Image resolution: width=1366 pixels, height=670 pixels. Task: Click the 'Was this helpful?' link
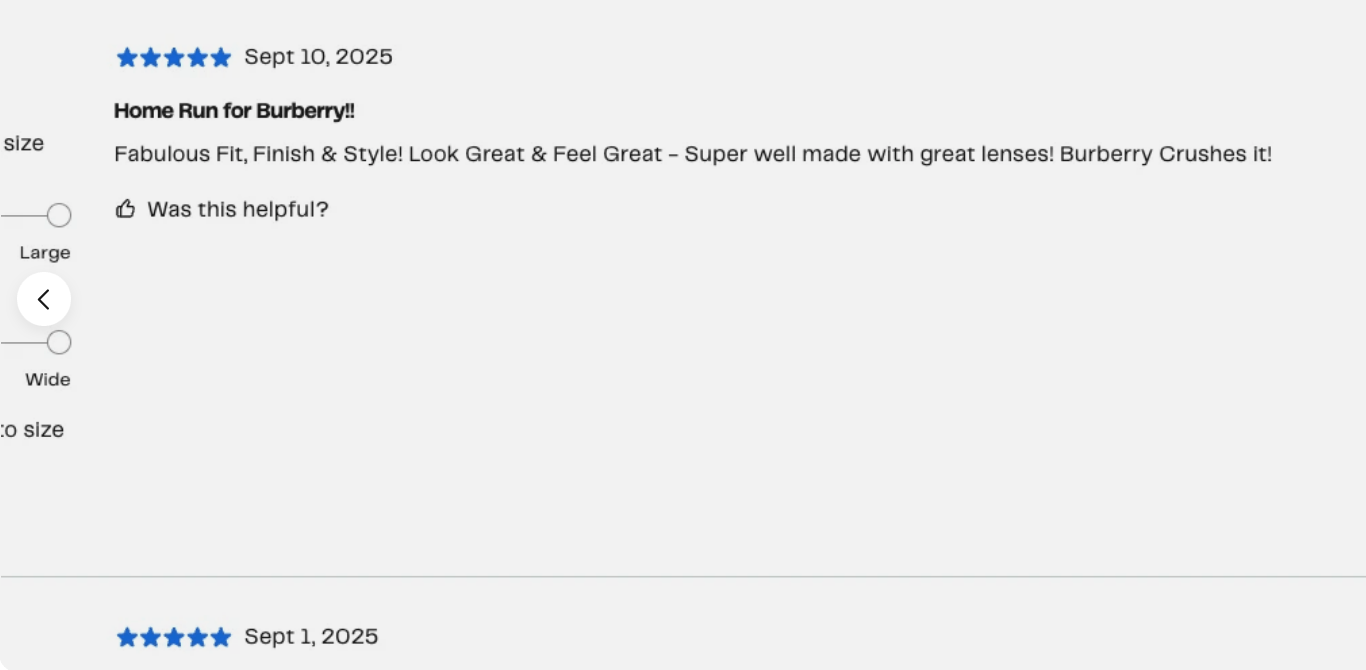238,209
